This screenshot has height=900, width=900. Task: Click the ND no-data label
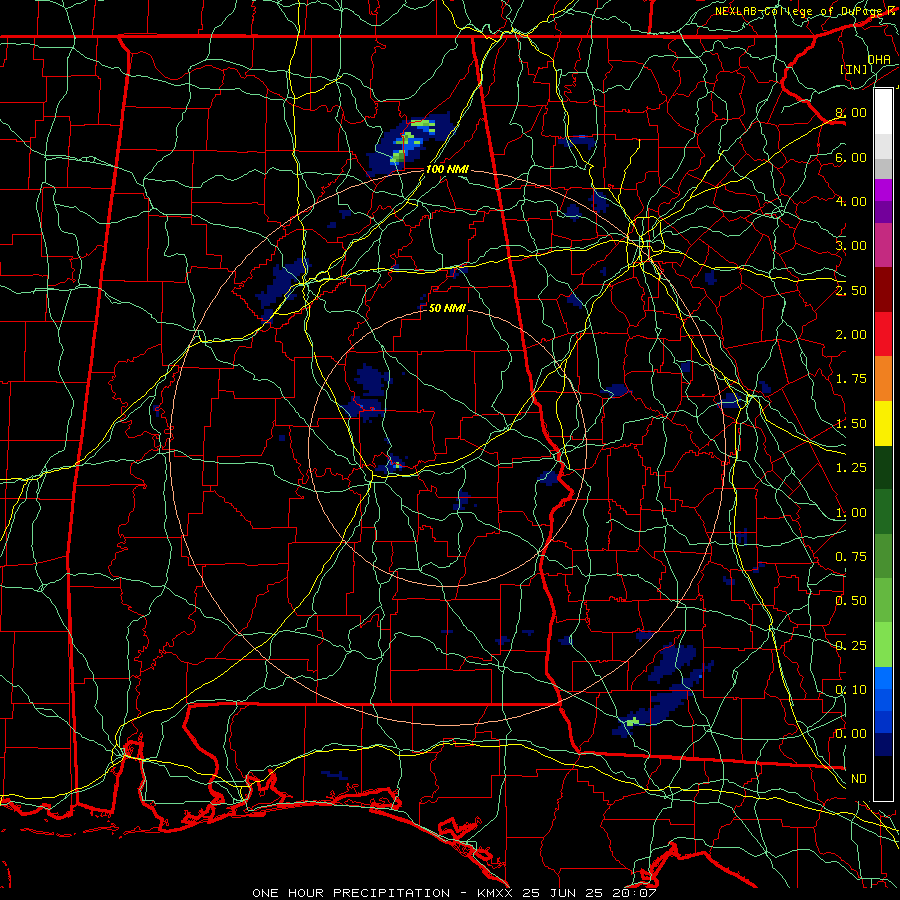[x=859, y=779]
